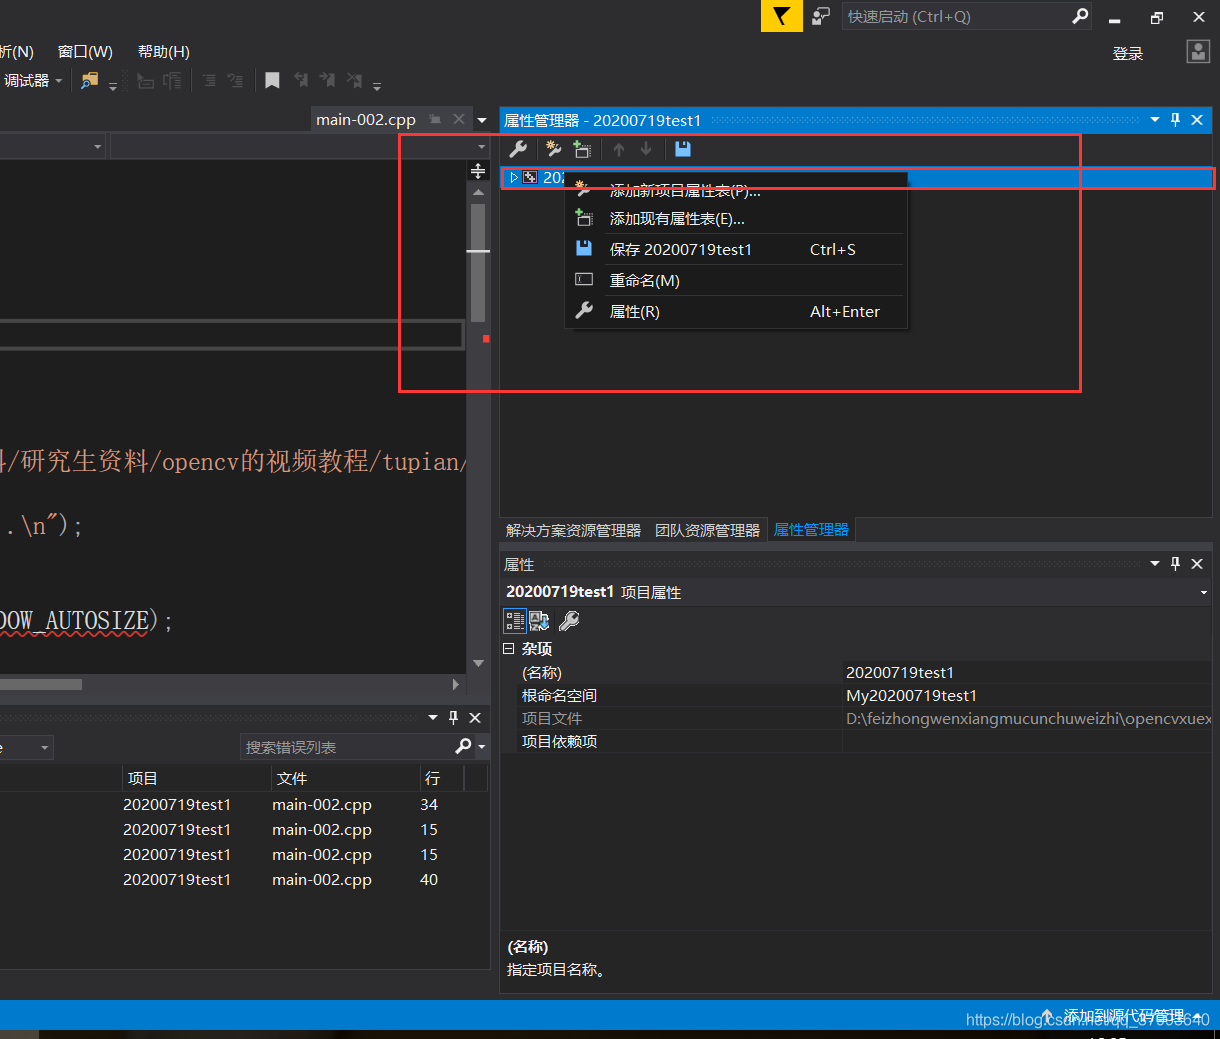
Task: Toggle auto-hide pin on Properties panel
Action: coord(1174,563)
